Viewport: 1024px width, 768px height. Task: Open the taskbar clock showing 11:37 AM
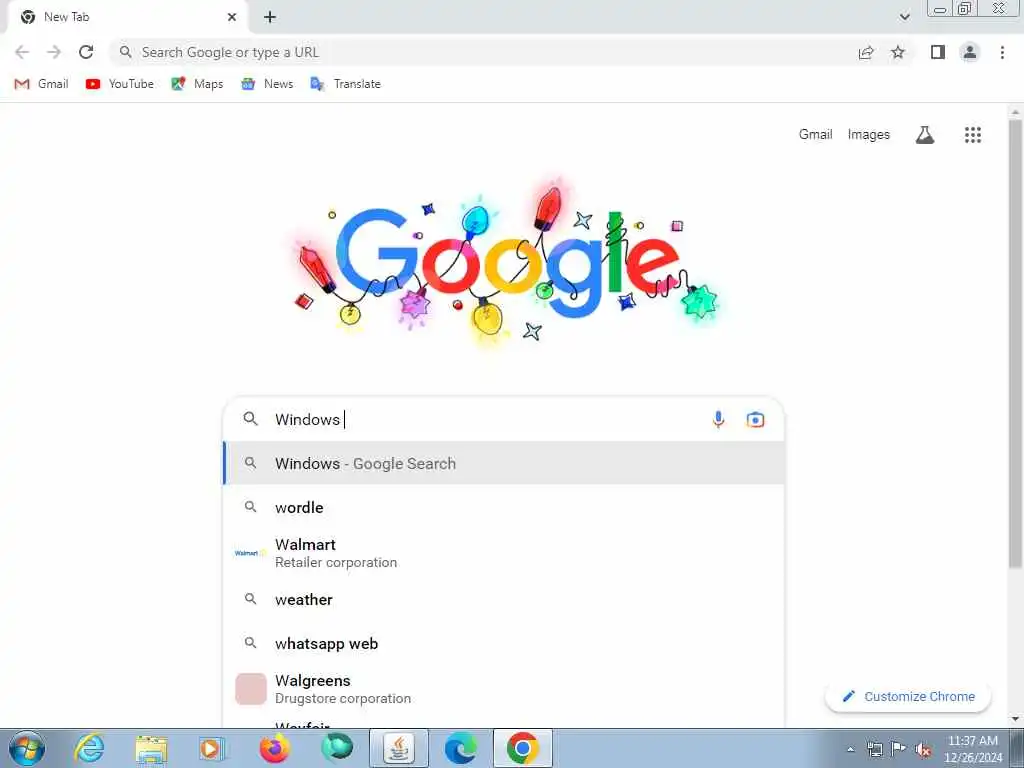(973, 749)
